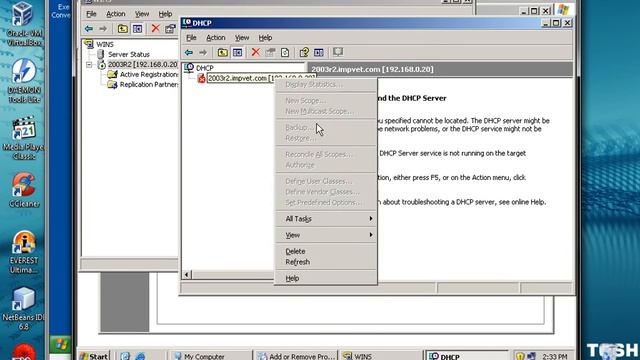Open DAEMON Tools Lite desktop icon
The image size is (640, 360).
tap(24, 81)
